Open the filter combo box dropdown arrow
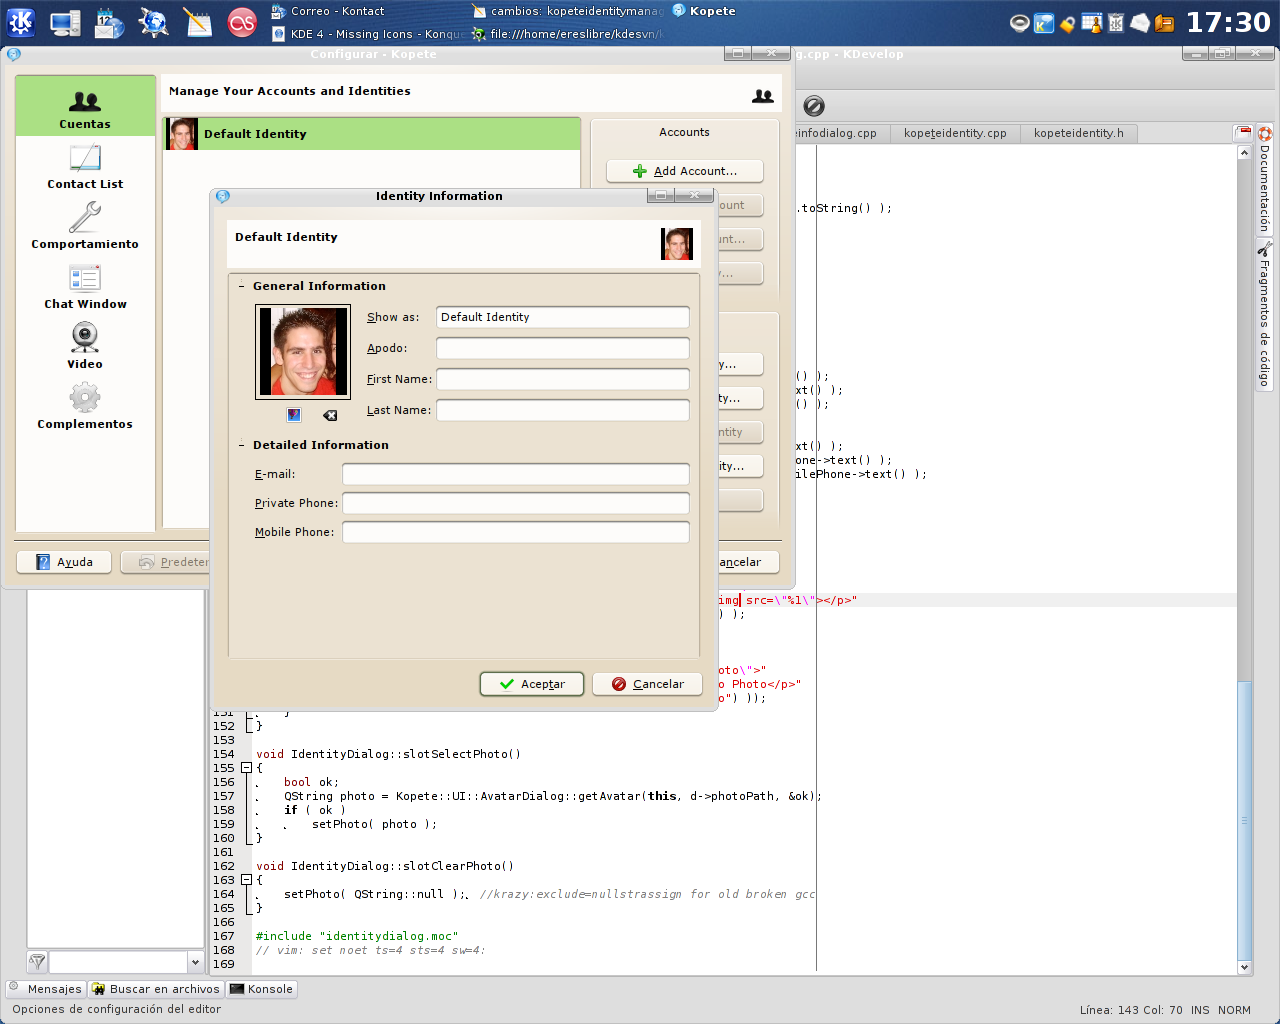The height and width of the screenshot is (1024, 1280). [195, 962]
